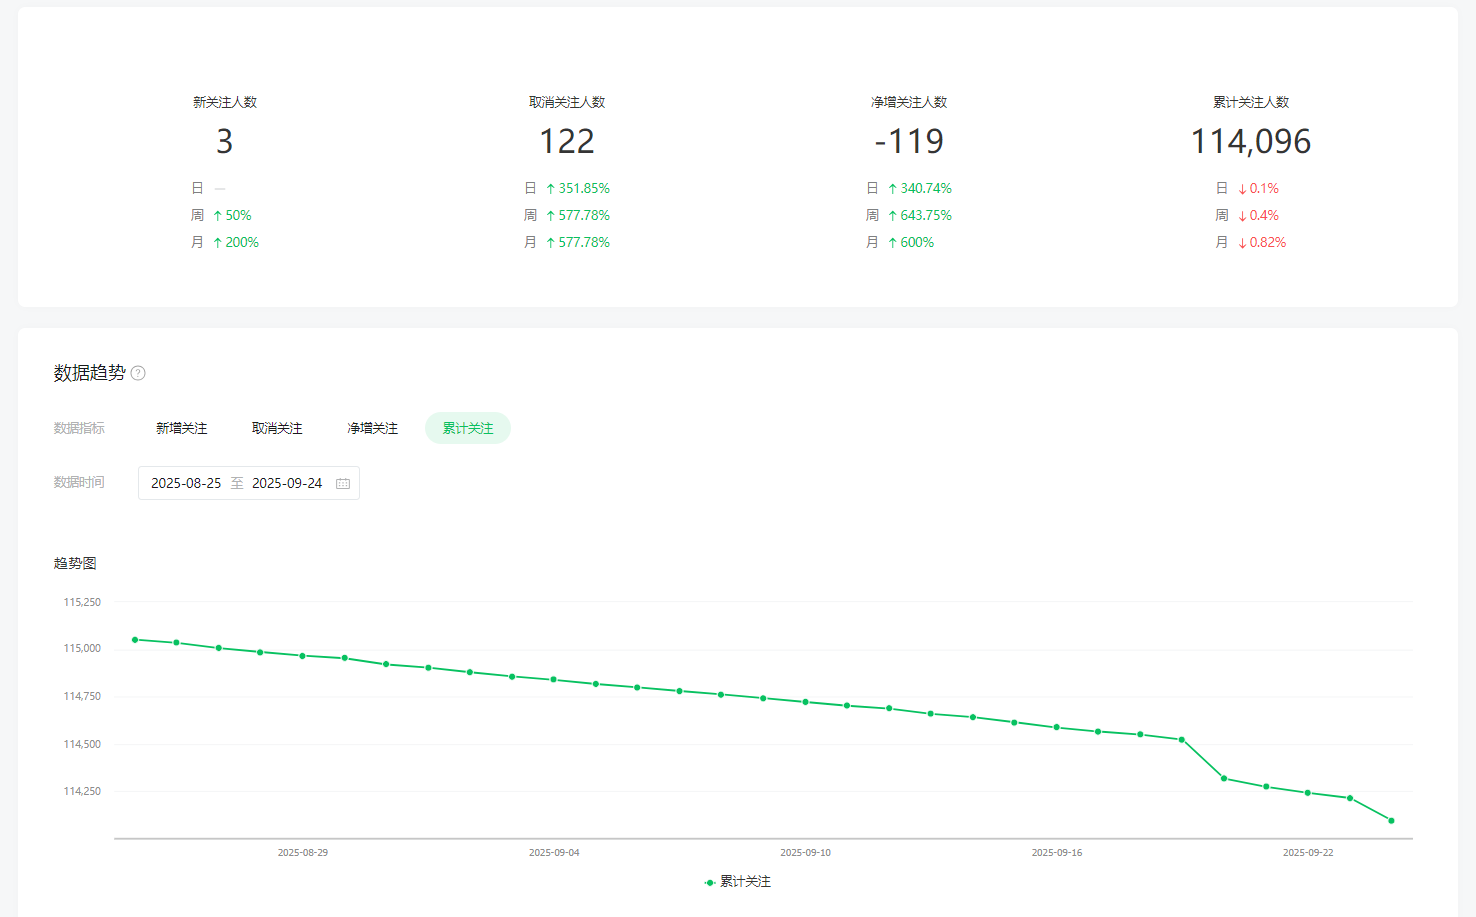The width and height of the screenshot is (1476, 917).
Task: Select the chart data point above 2025-08-29
Action: point(303,656)
